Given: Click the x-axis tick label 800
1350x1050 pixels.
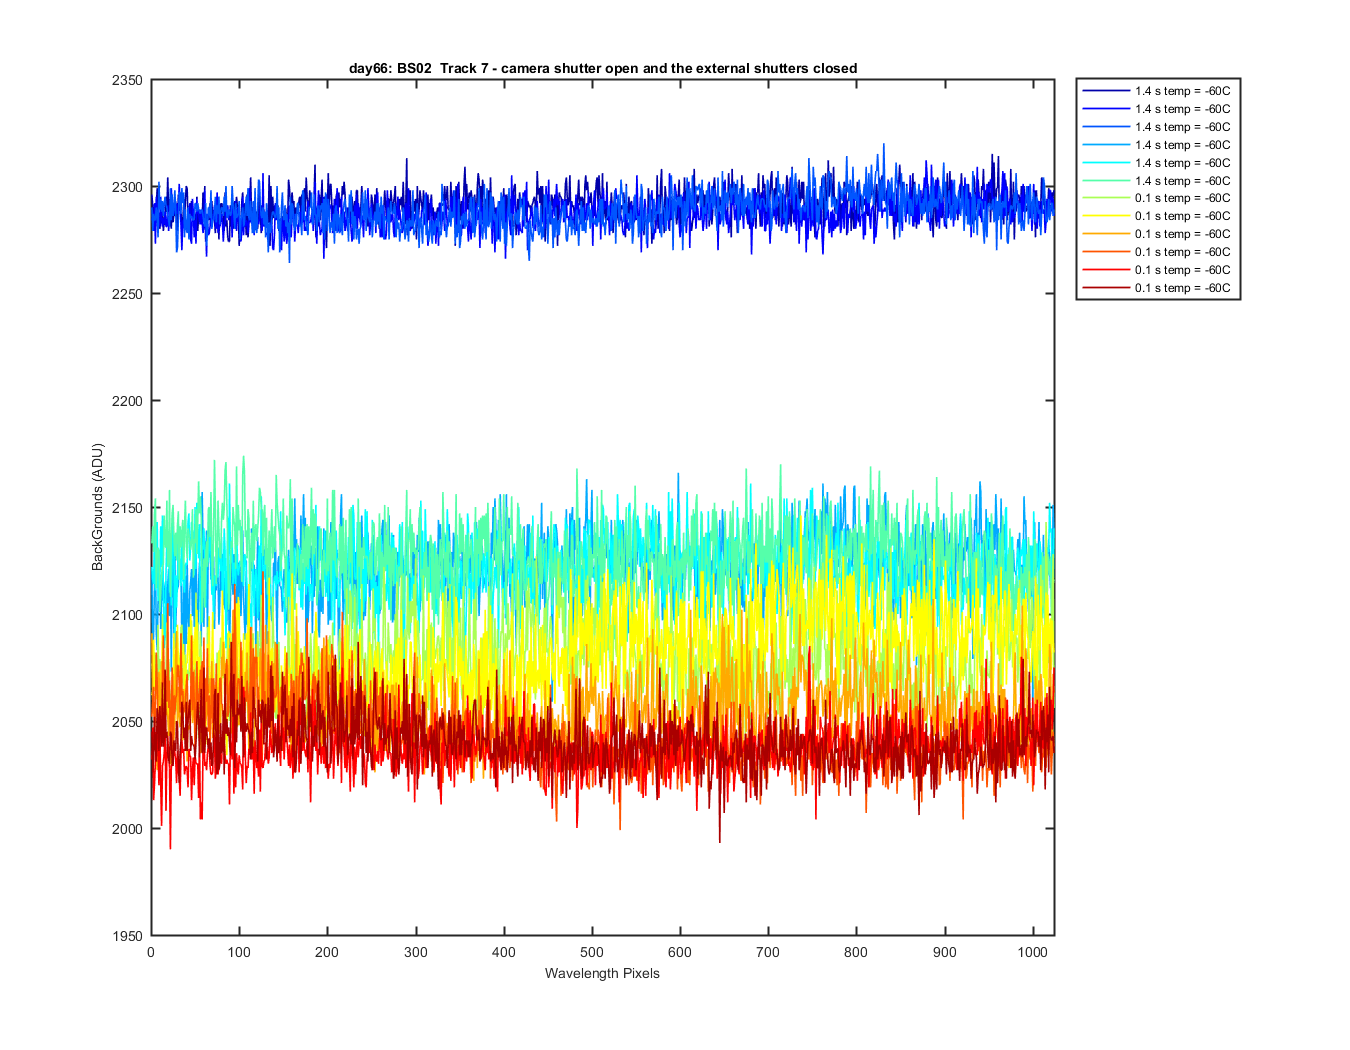Looking at the screenshot, I should pyautogui.click(x=856, y=952).
